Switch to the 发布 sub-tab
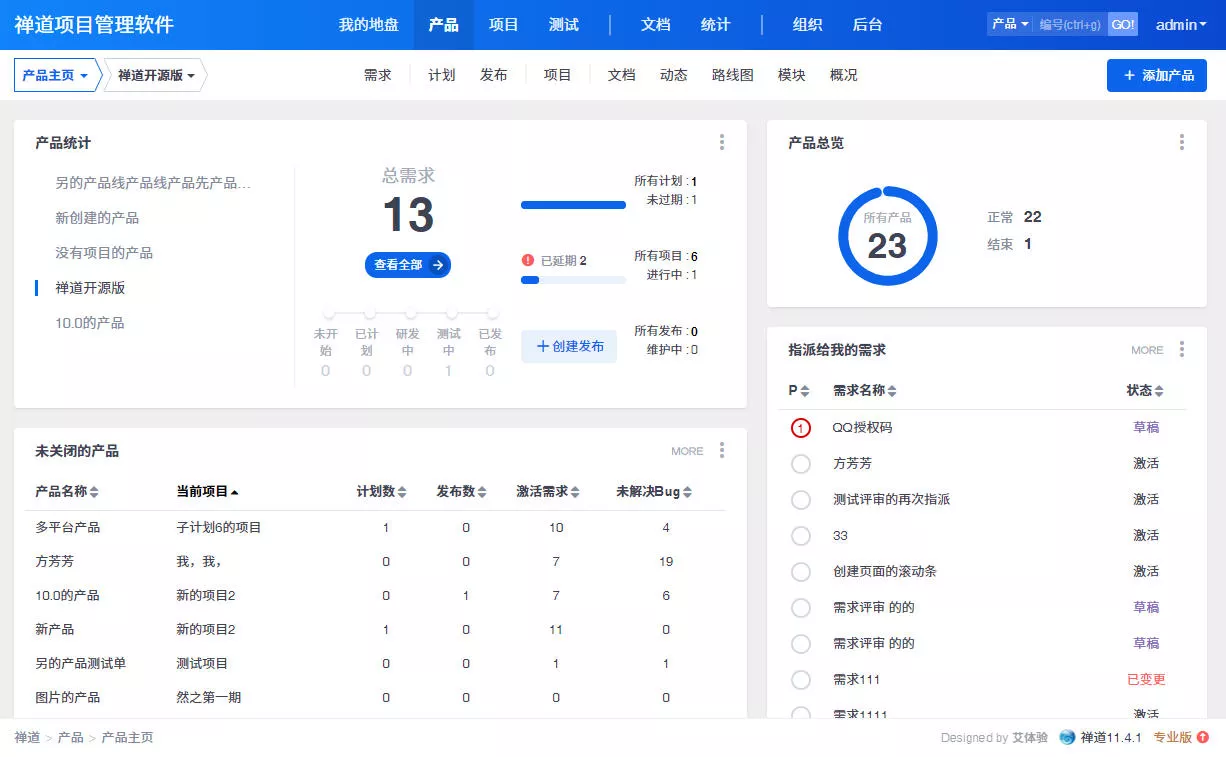1226x757 pixels. [494, 75]
